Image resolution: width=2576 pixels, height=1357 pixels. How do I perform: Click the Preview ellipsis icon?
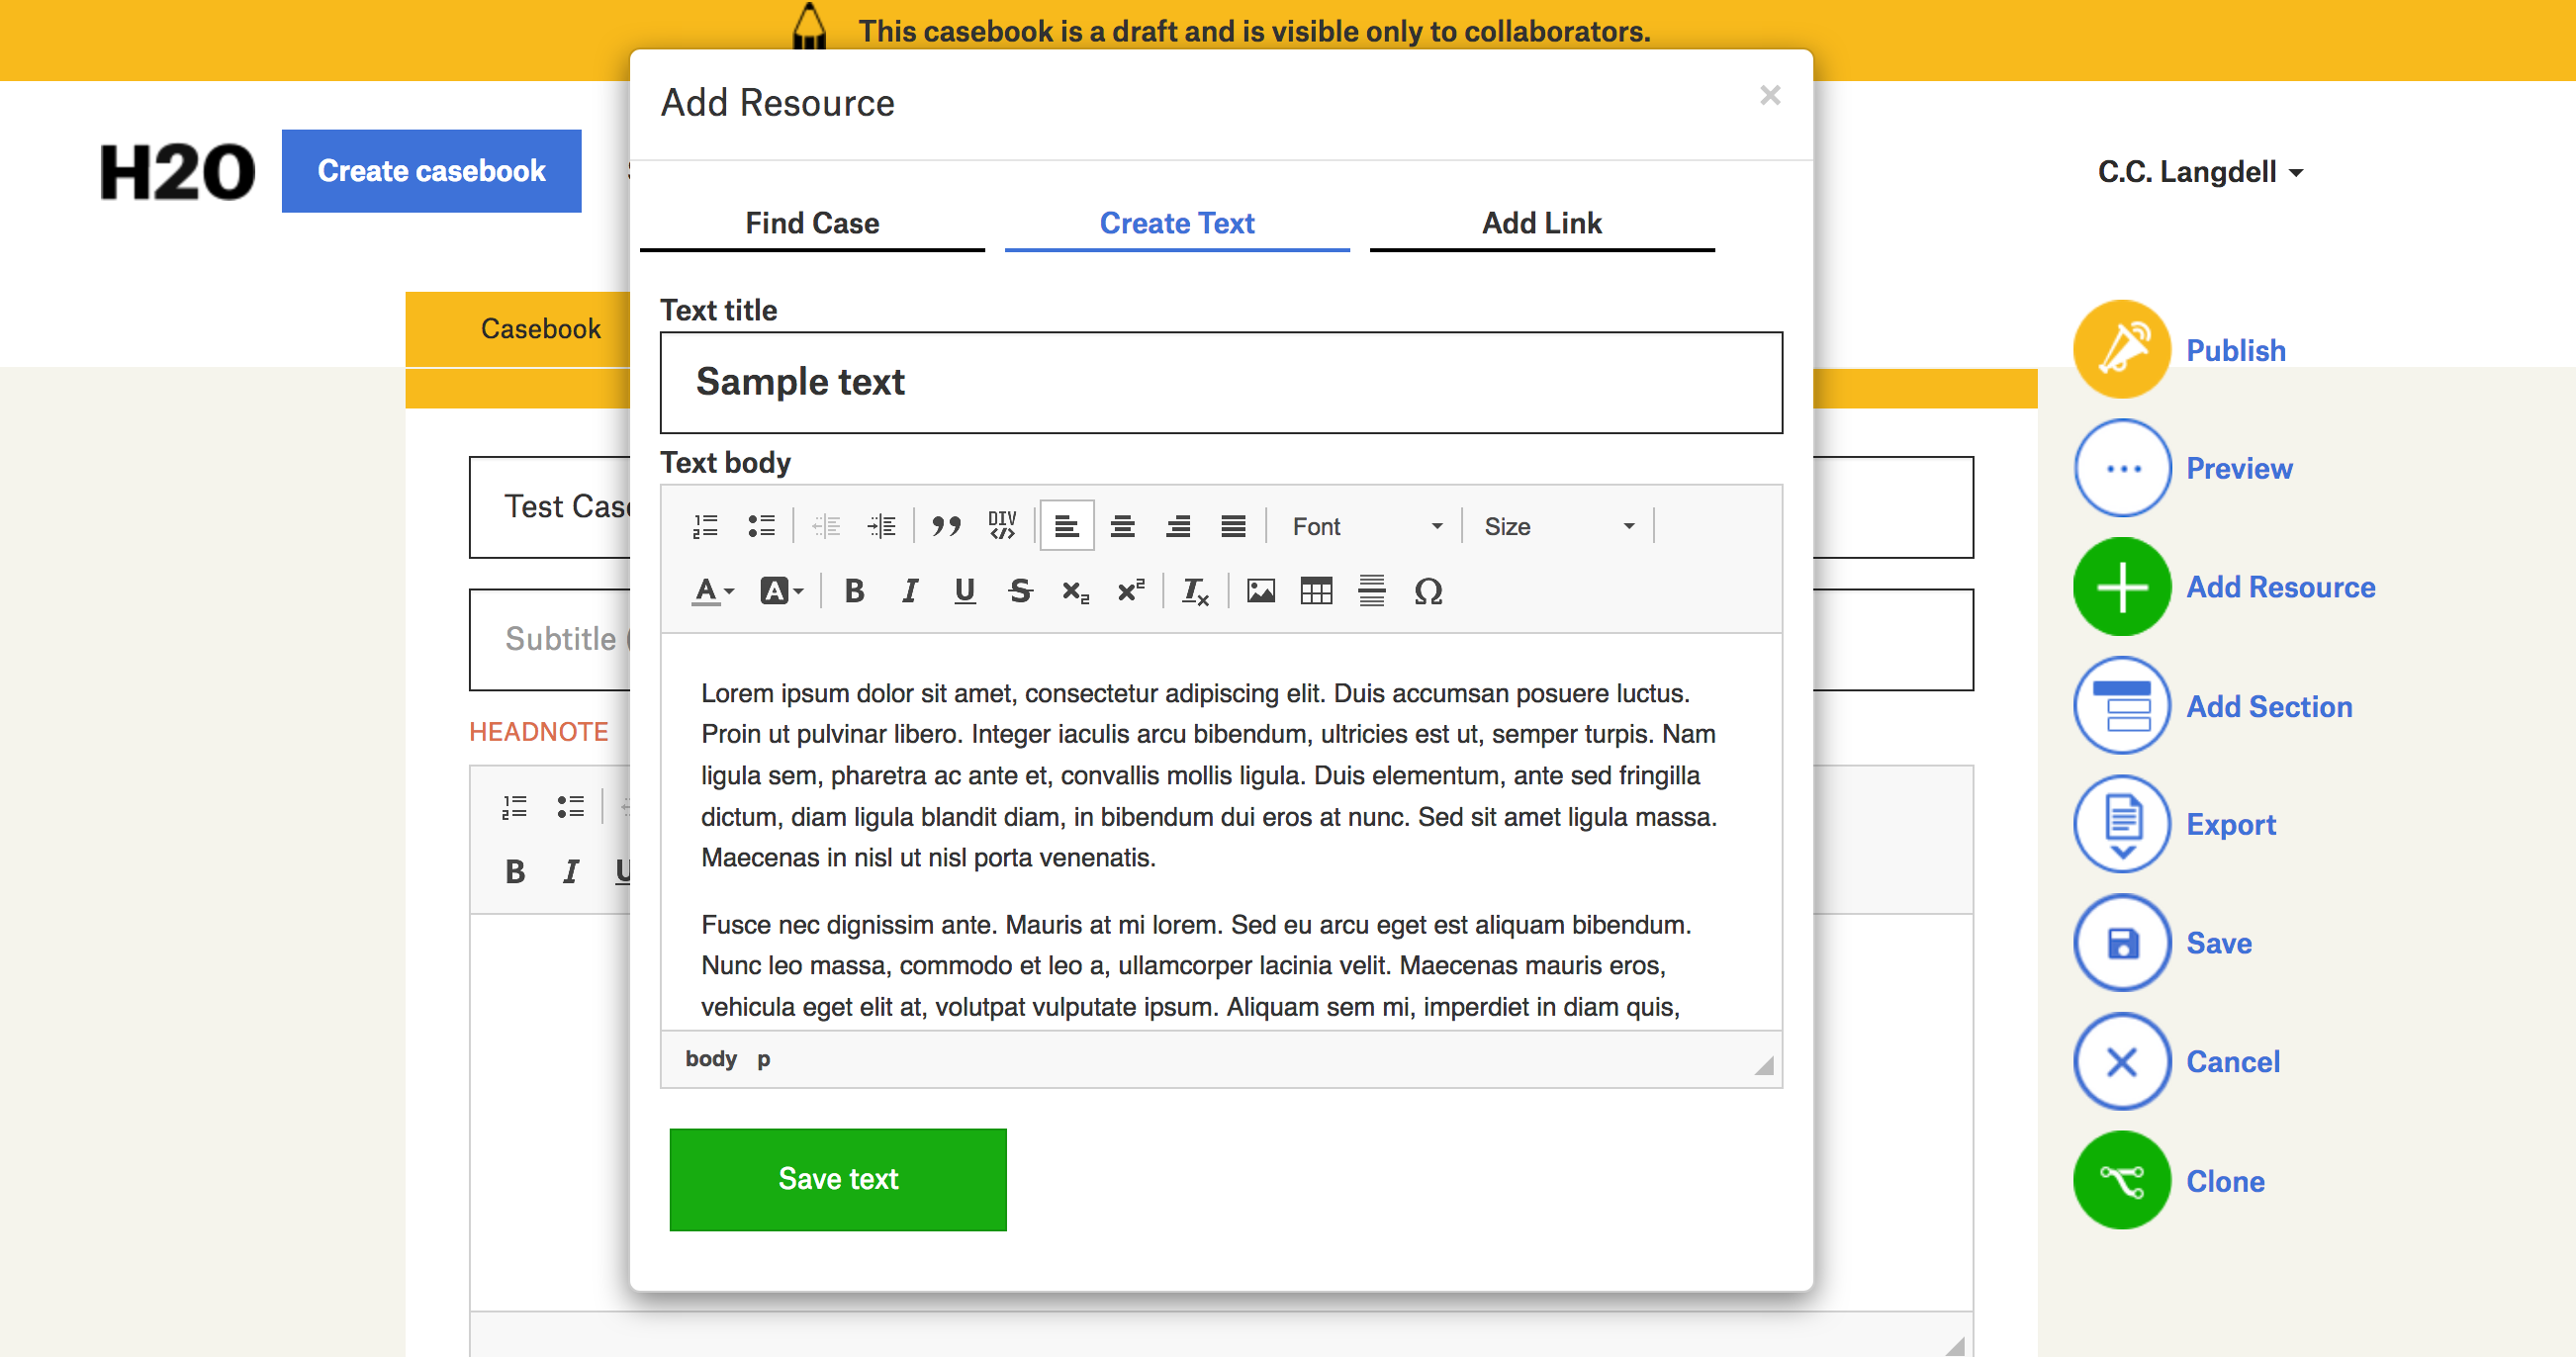pos(2122,468)
